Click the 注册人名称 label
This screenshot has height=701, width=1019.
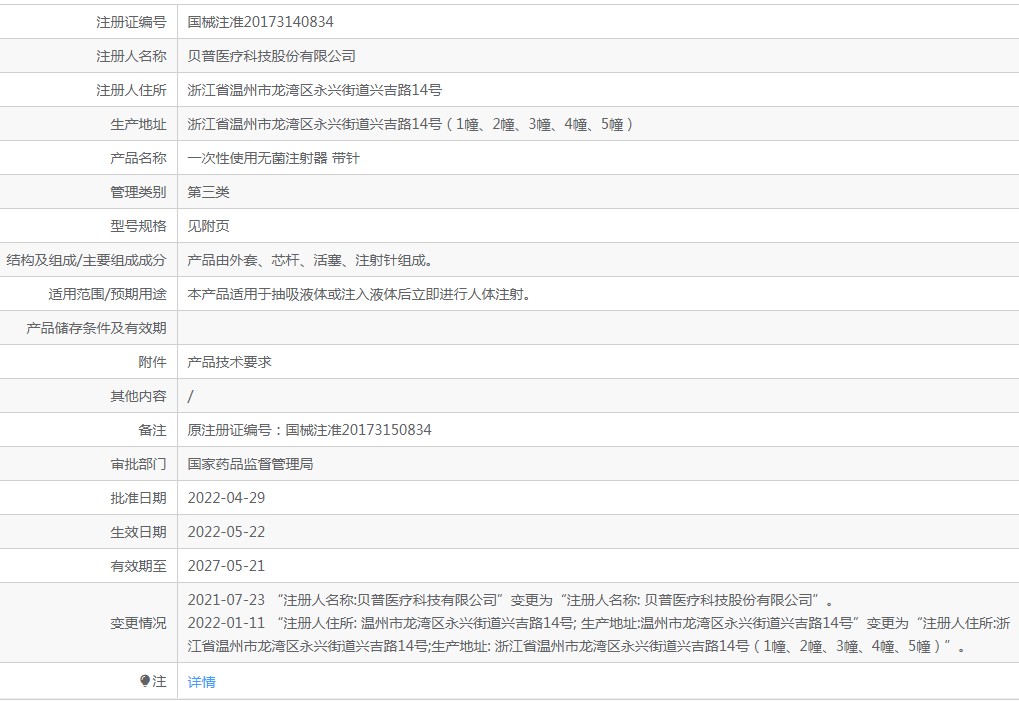click(131, 57)
